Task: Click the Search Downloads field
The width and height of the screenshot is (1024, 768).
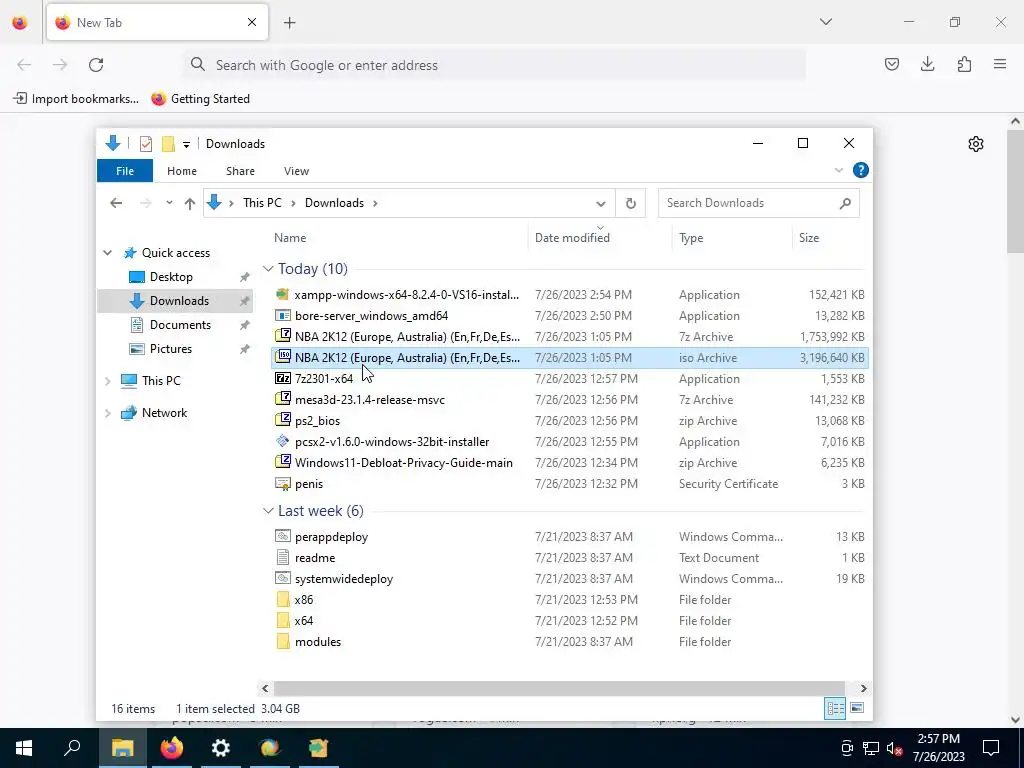Action: tap(758, 203)
